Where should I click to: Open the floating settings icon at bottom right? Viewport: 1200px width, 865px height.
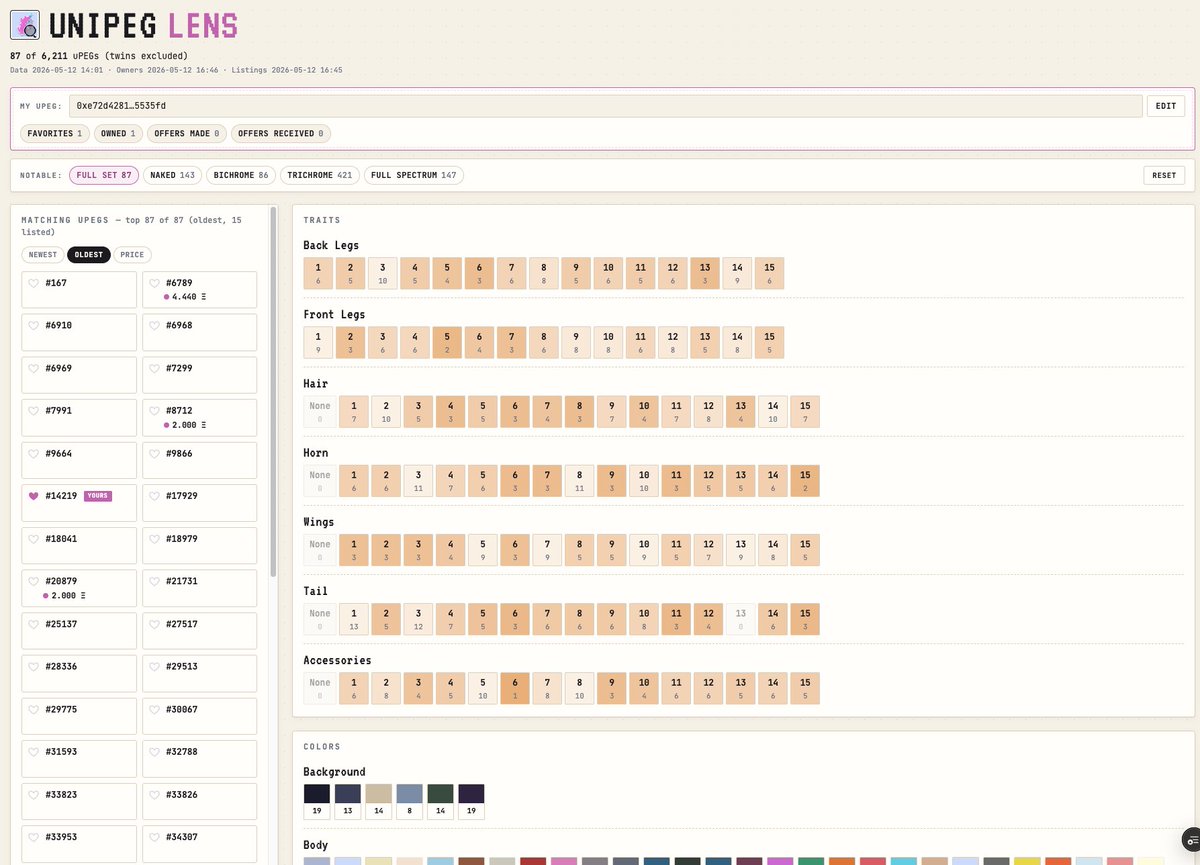(x=1190, y=839)
